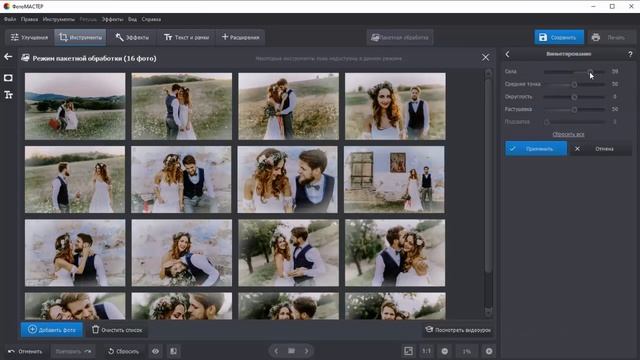The width and height of the screenshot is (640, 360).
Task: Select couple's face close-up thumbnail in second row
Action: (288, 180)
